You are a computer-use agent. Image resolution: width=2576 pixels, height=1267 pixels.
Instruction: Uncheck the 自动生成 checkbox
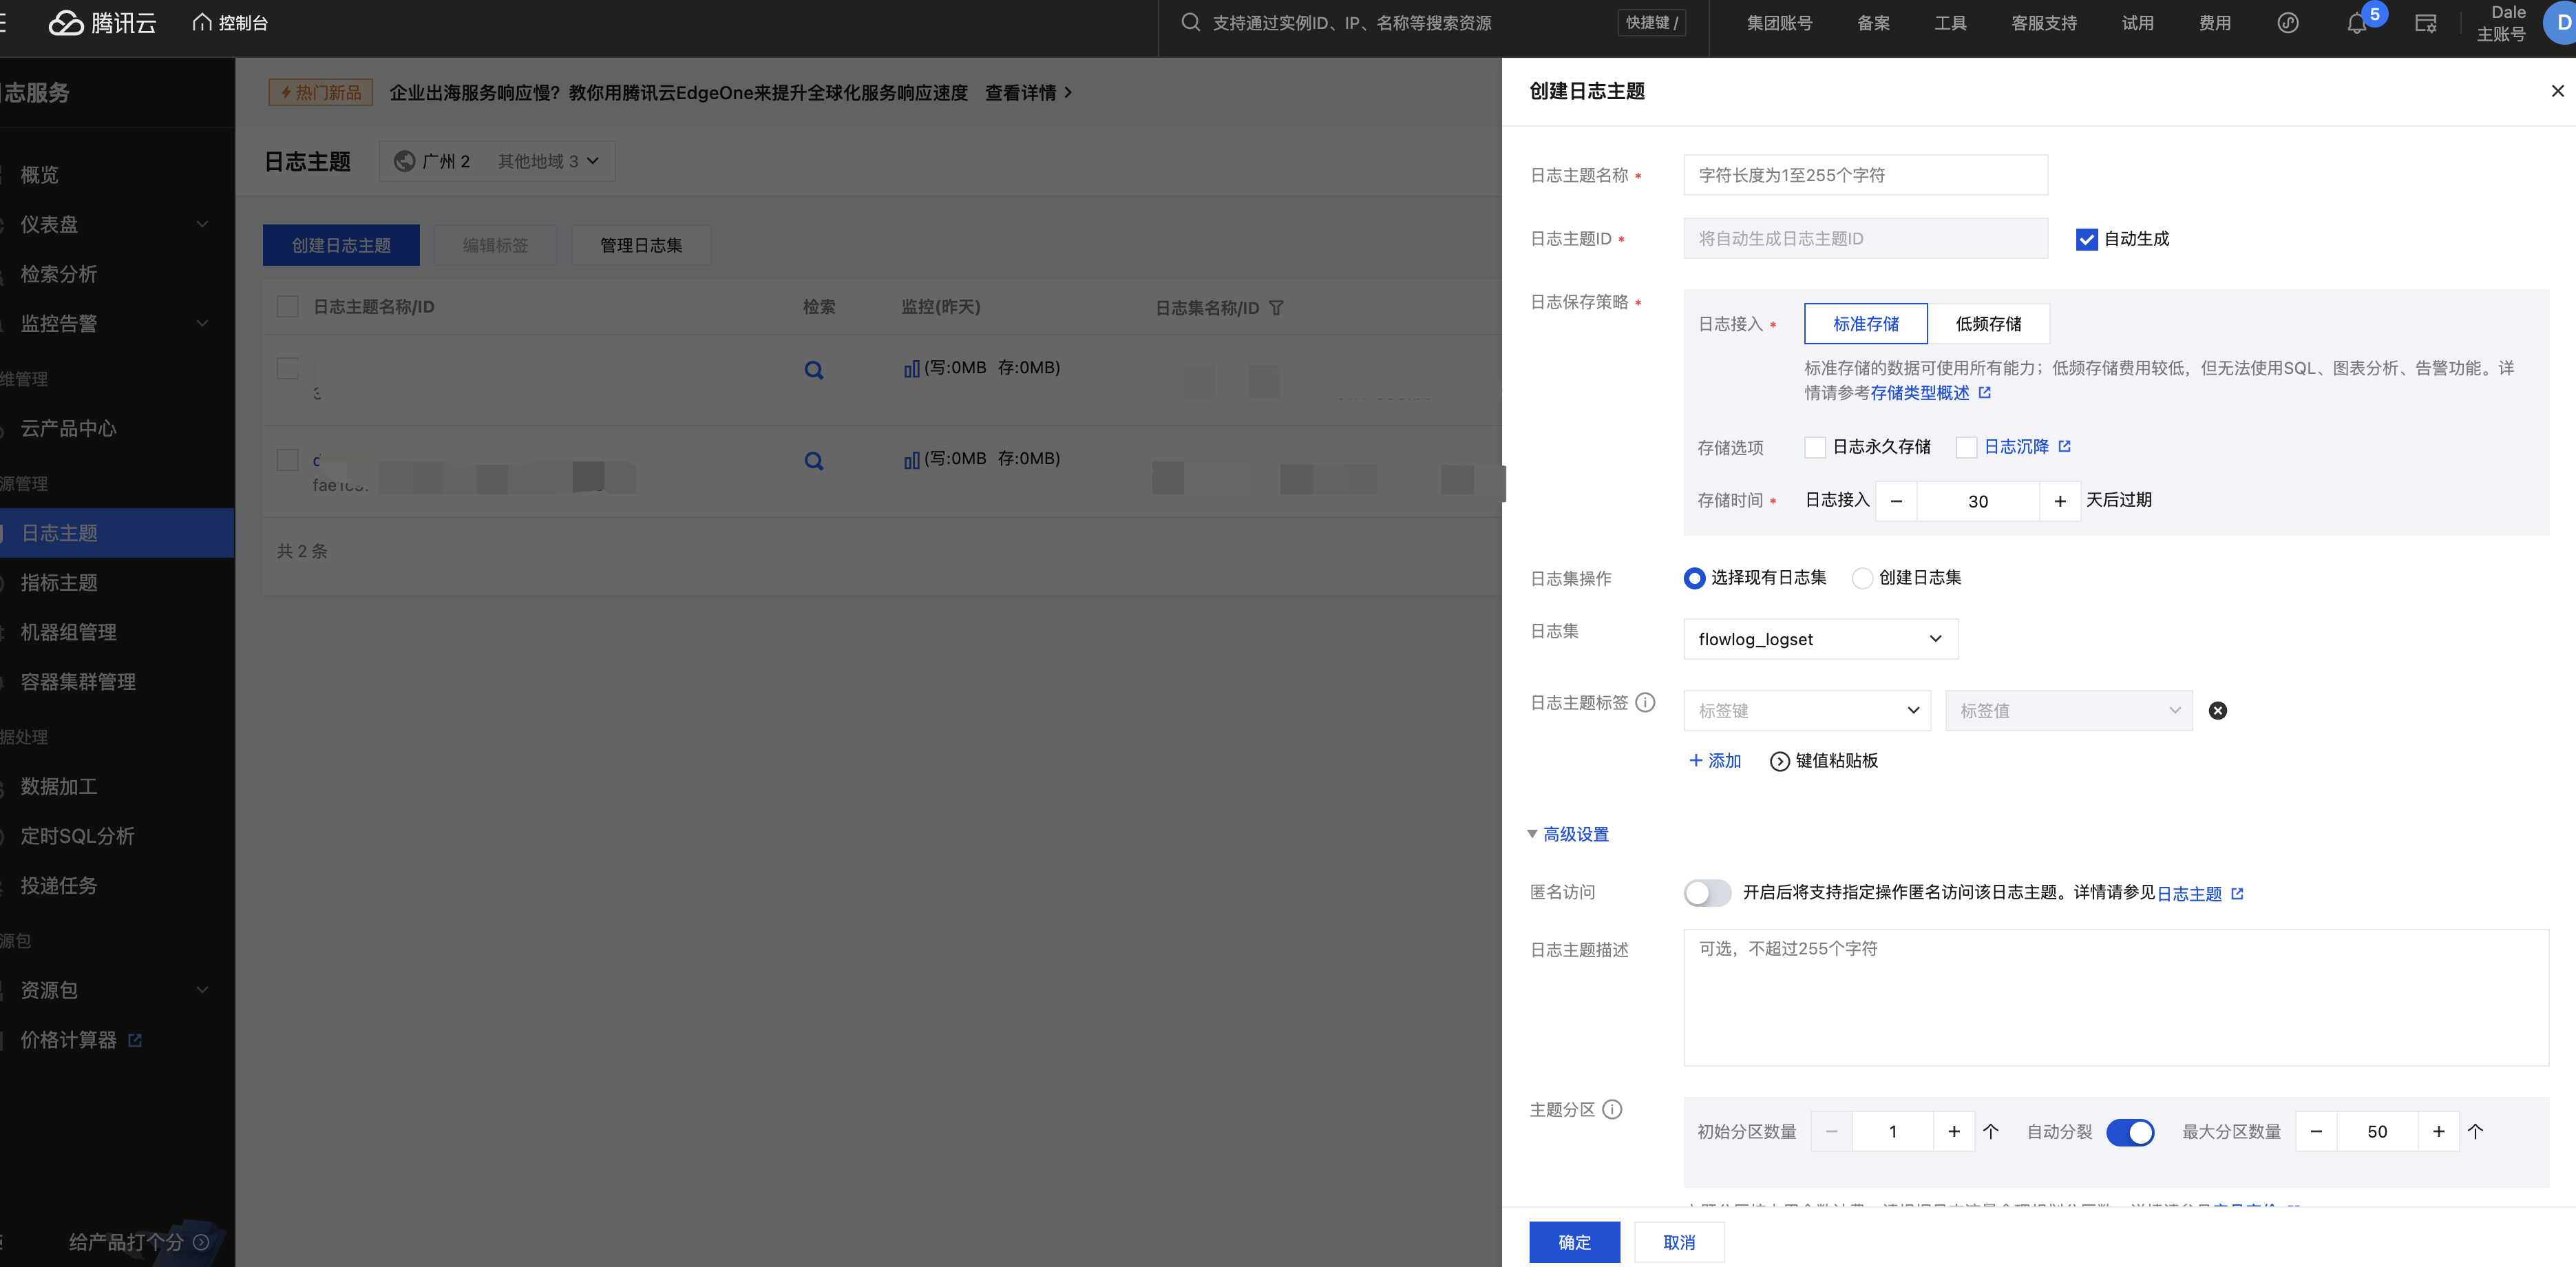click(2086, 239)
